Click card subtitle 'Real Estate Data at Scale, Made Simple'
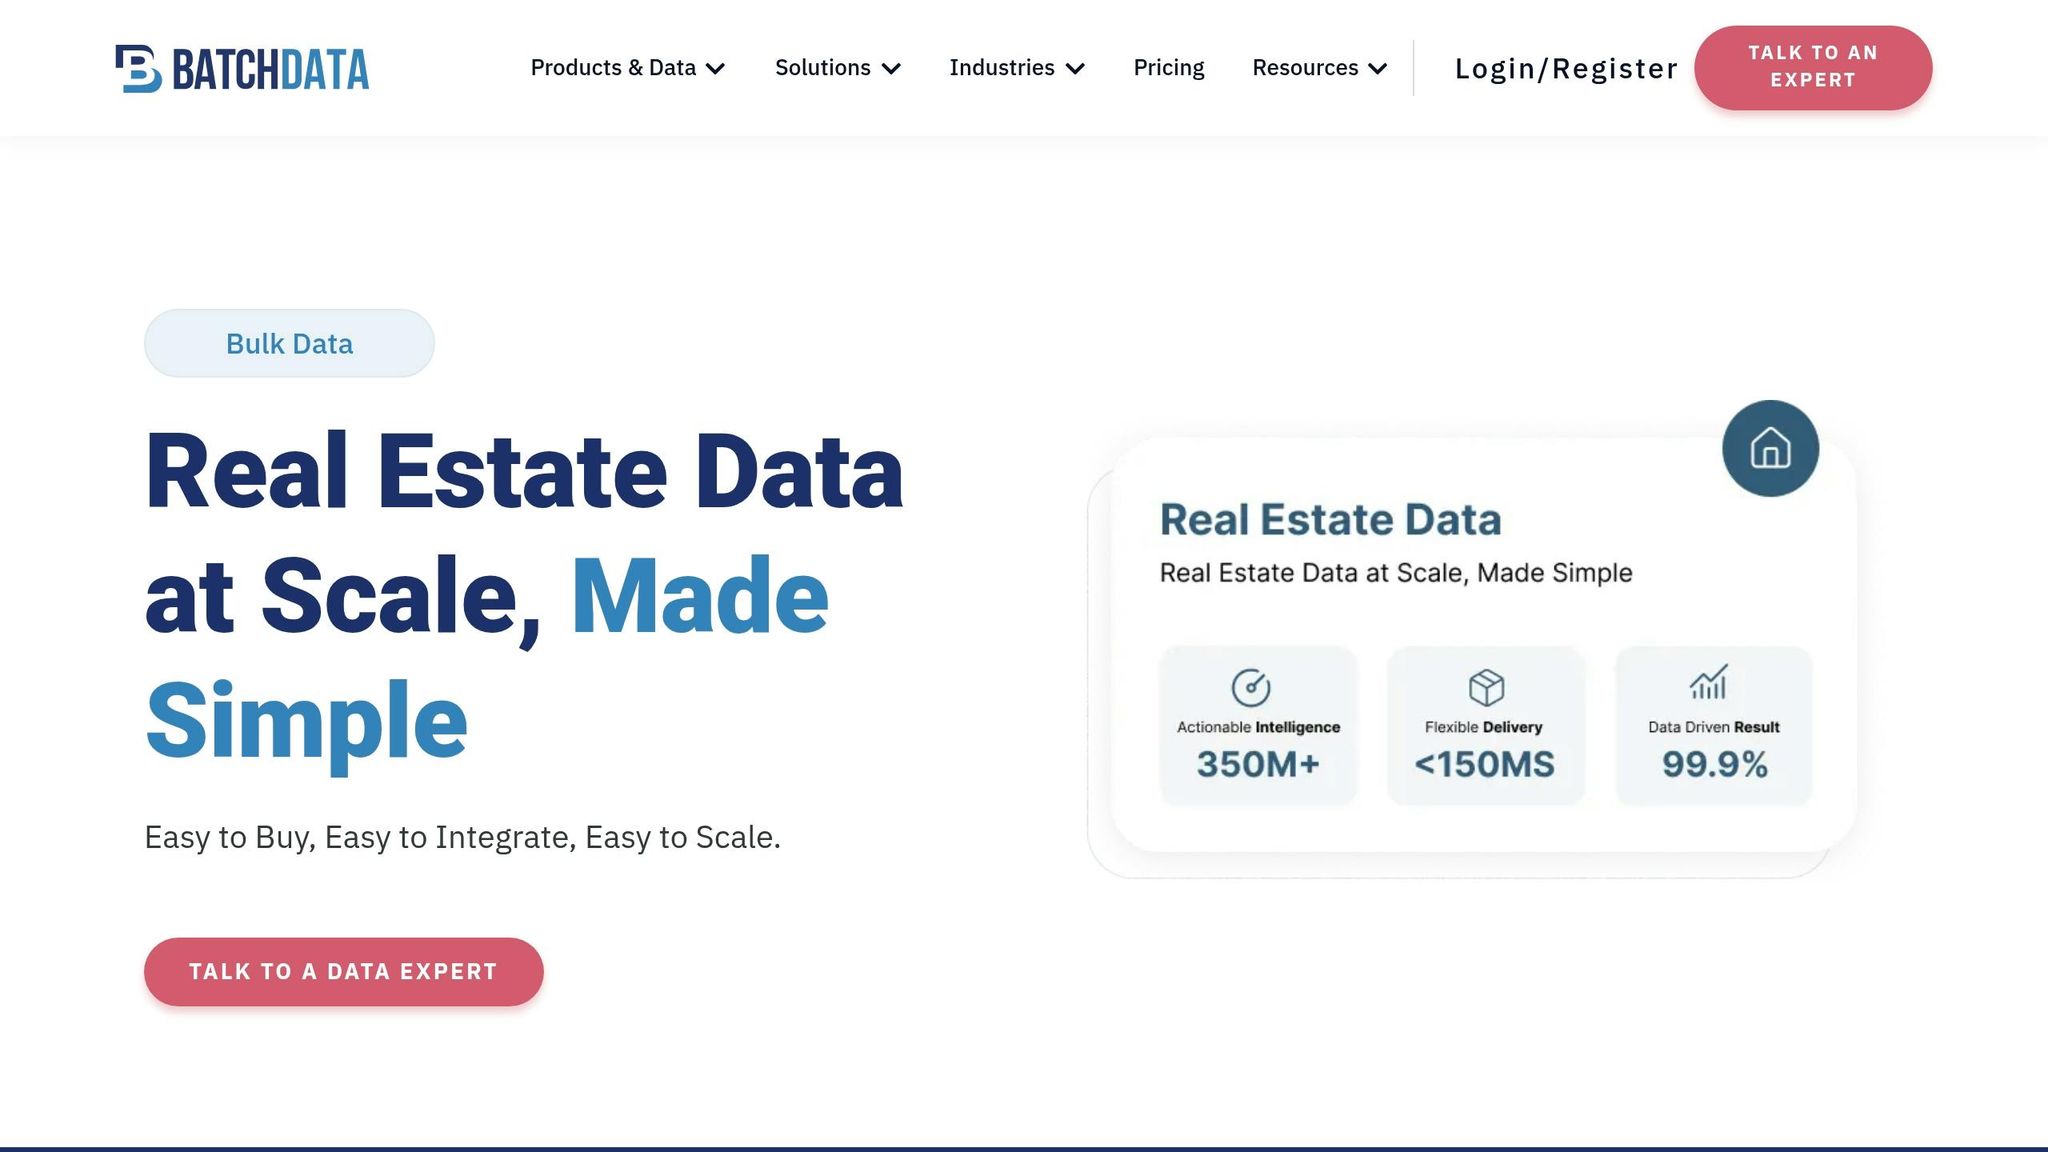 click(1396, 573)
